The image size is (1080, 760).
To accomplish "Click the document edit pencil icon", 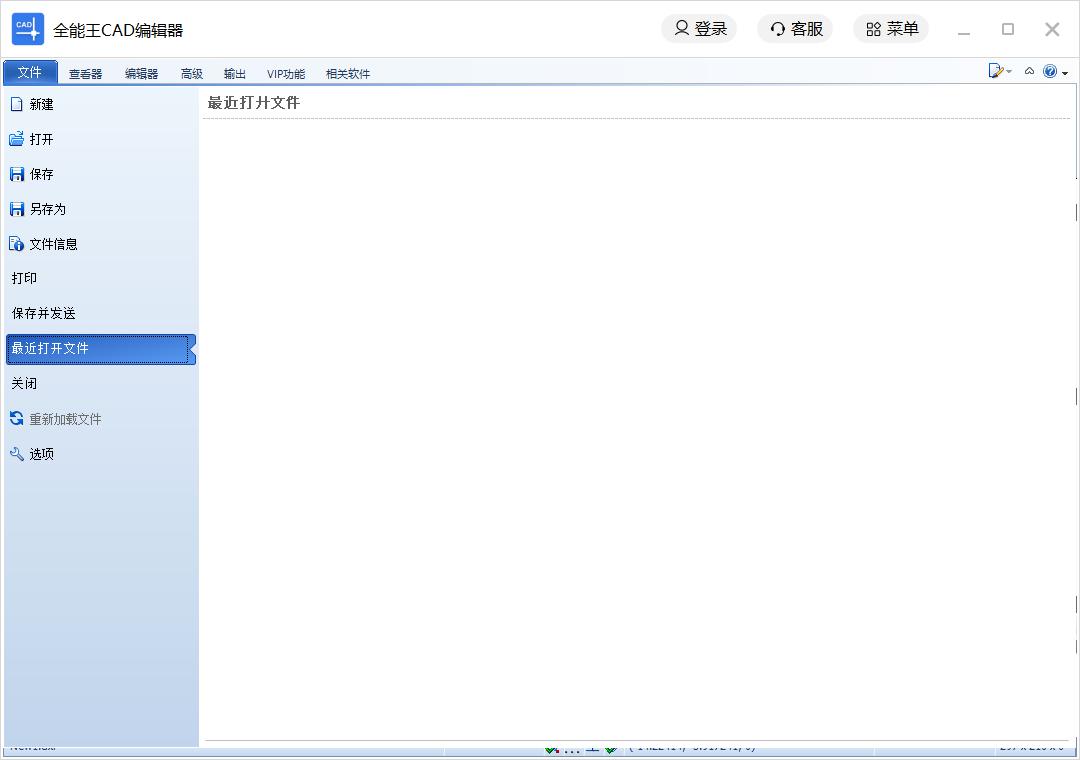I will (995, 71).
